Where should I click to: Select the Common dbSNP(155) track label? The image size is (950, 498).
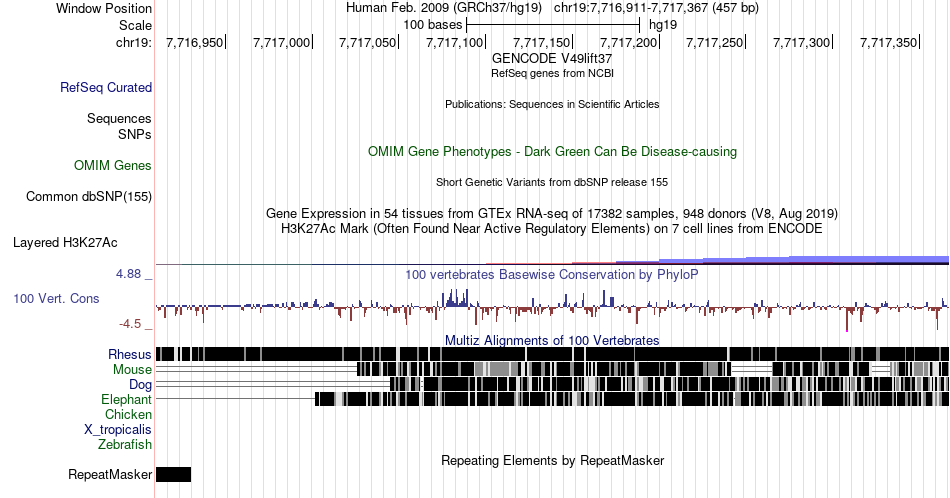pos(89,196)
